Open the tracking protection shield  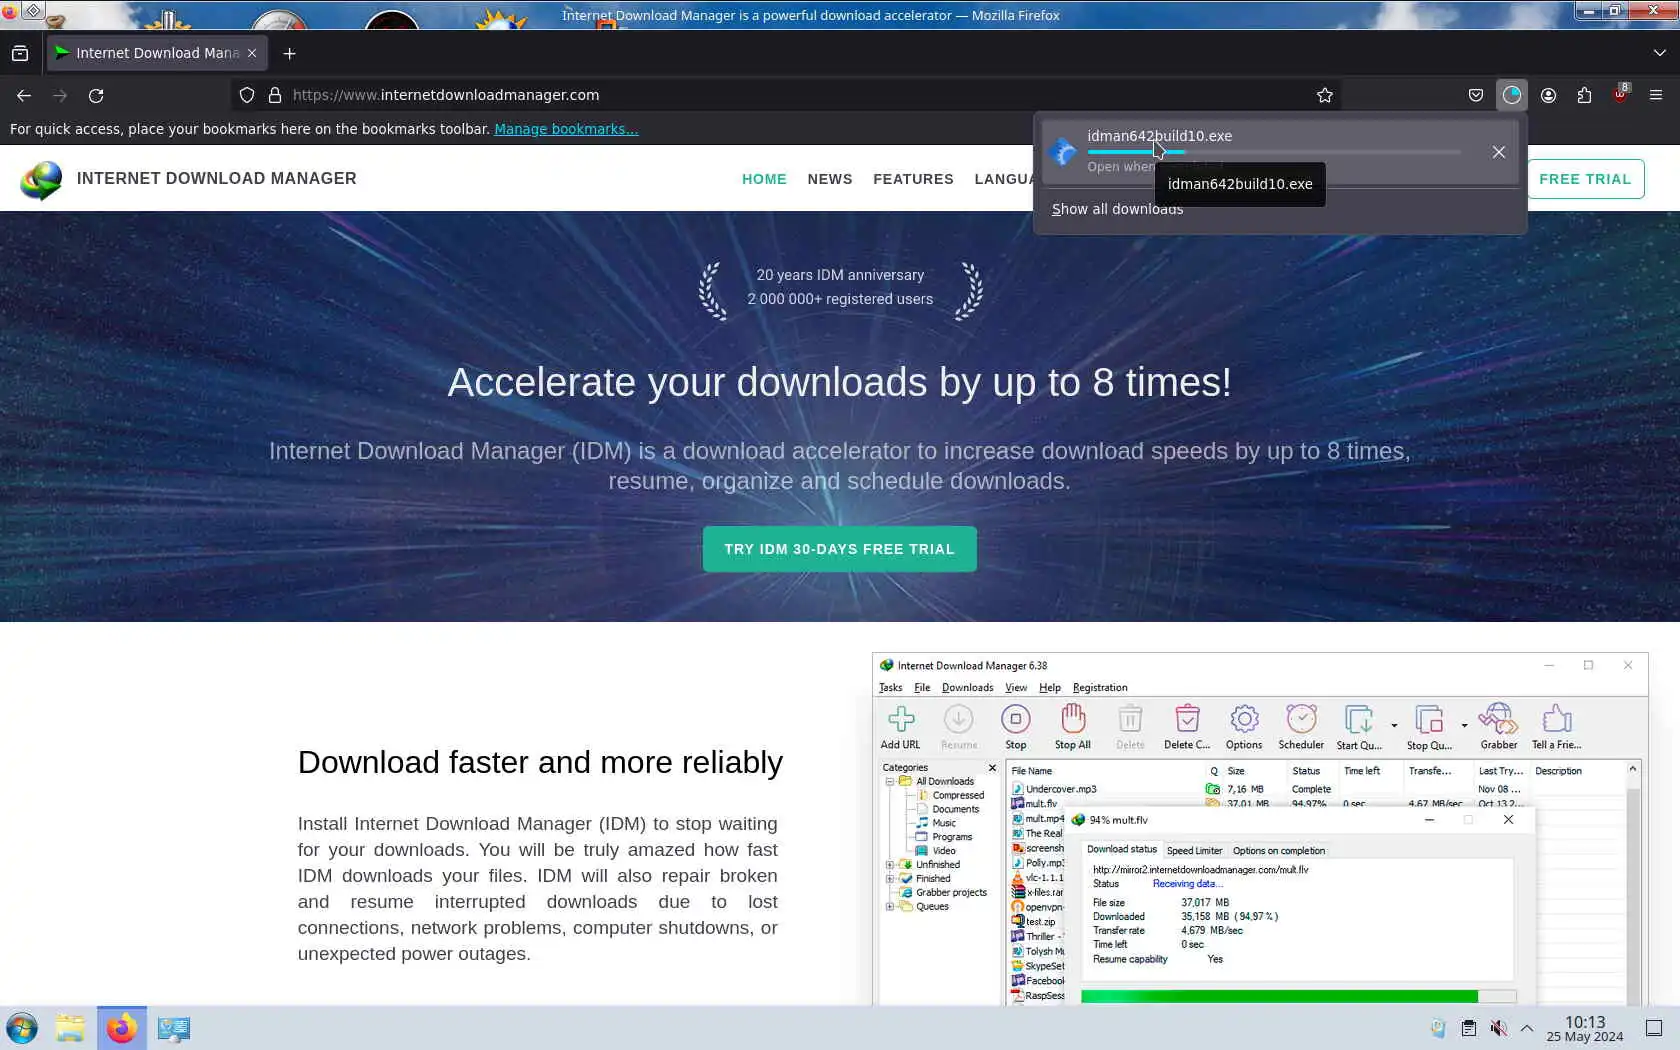[247, 95]
